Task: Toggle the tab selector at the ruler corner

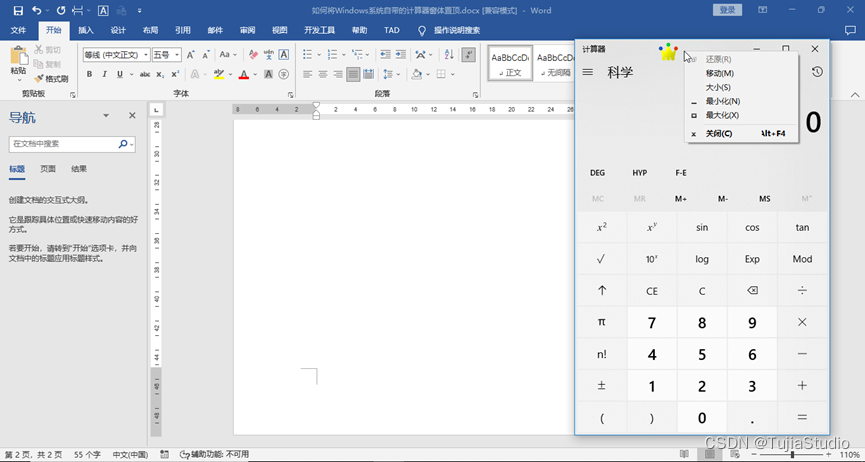Action: click(x=156, y=109)
